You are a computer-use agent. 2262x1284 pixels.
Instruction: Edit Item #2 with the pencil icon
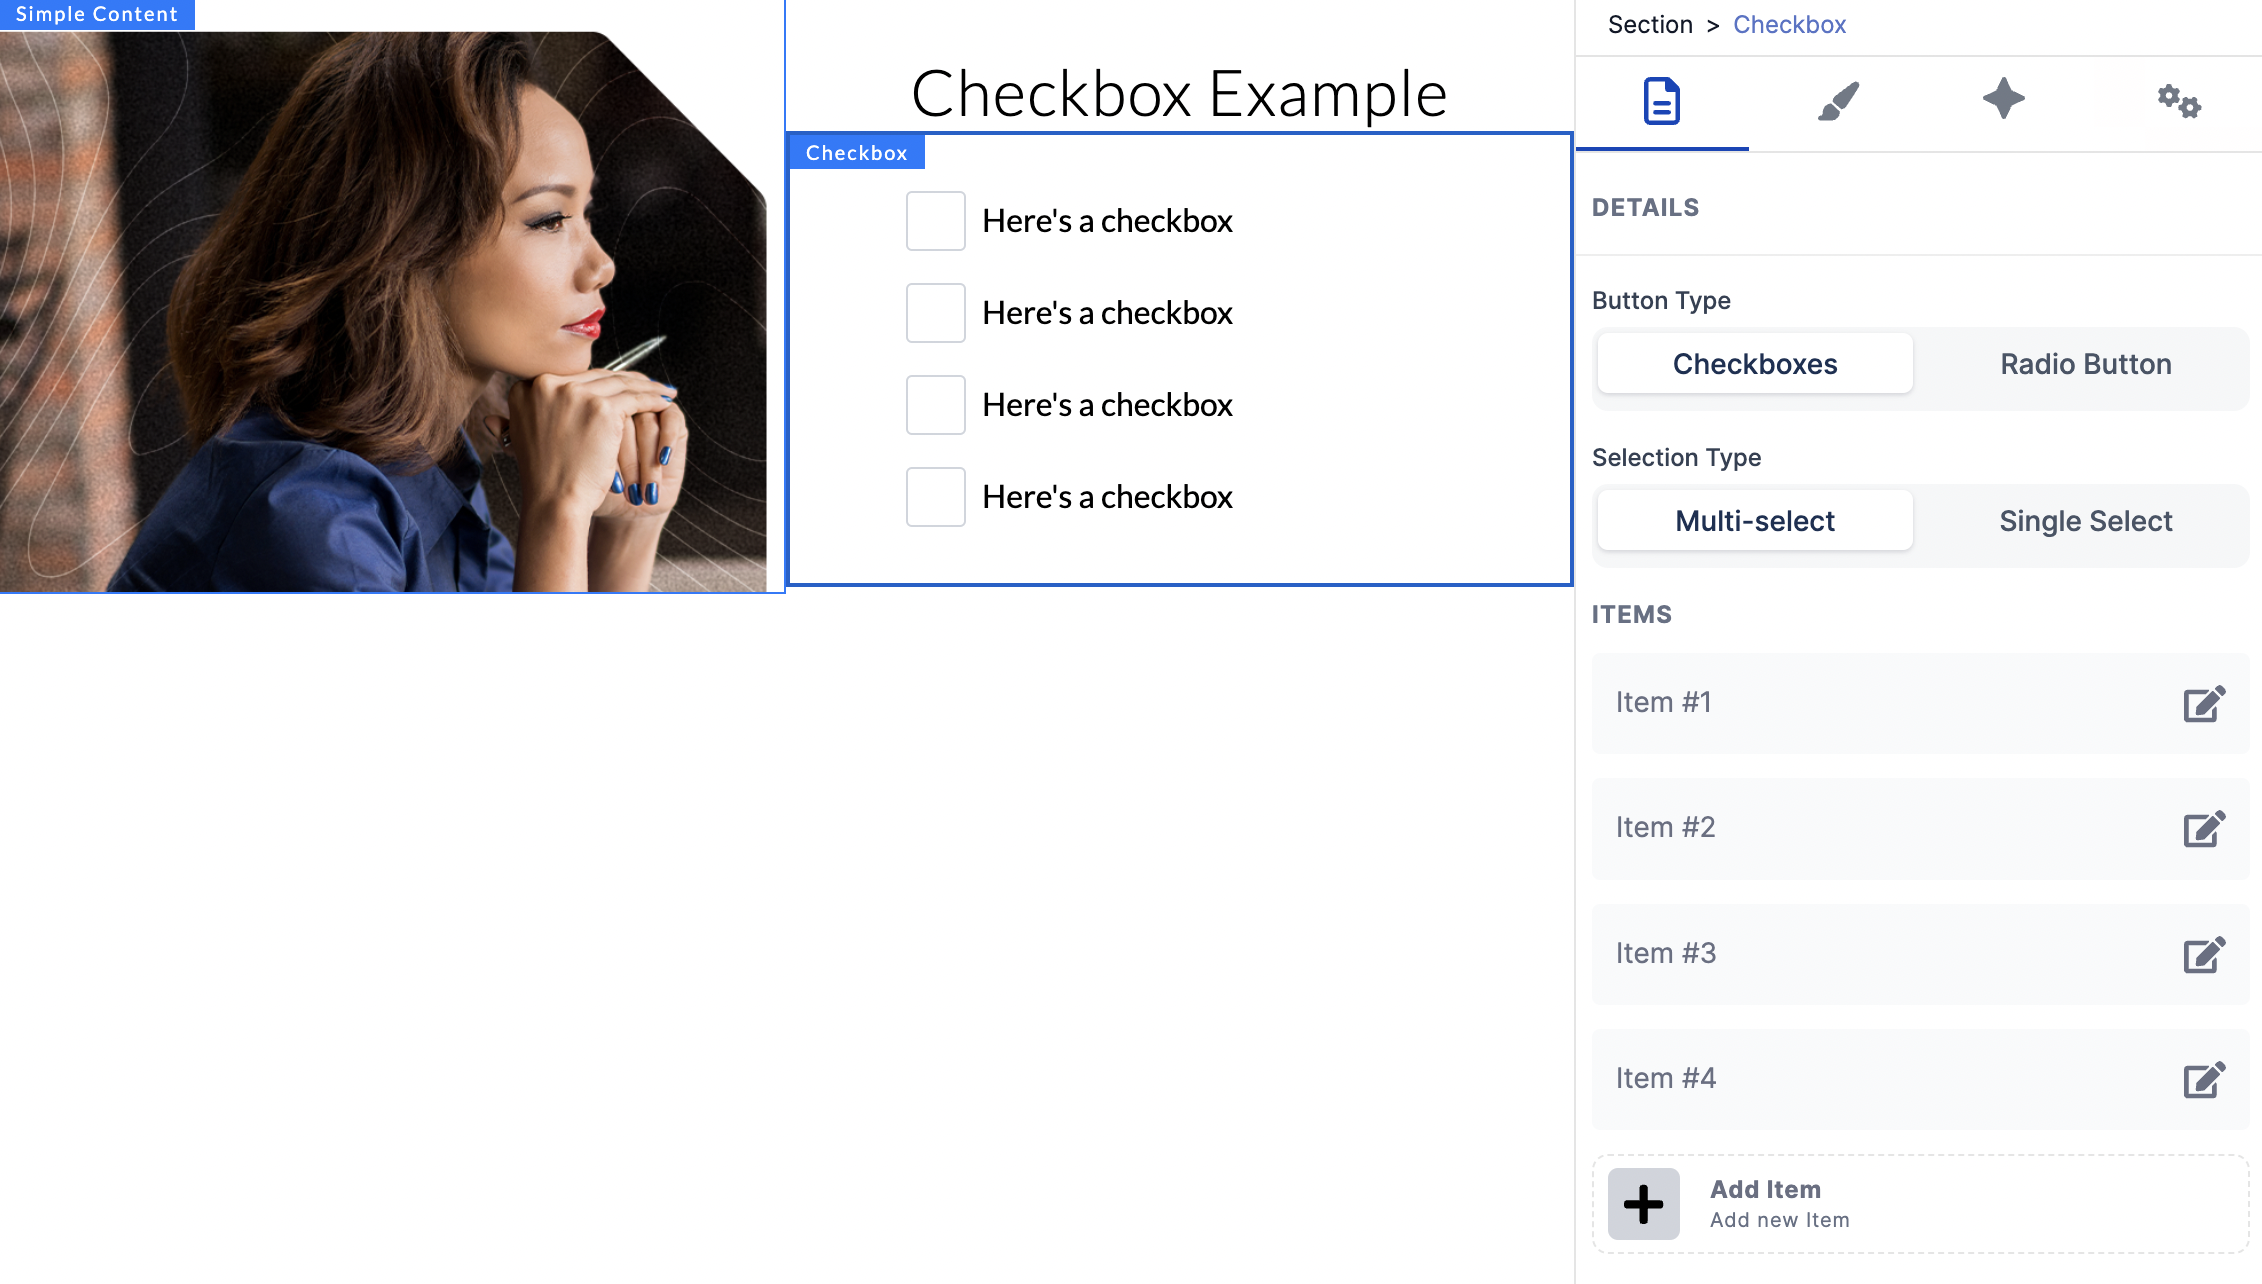(2203, 829)
